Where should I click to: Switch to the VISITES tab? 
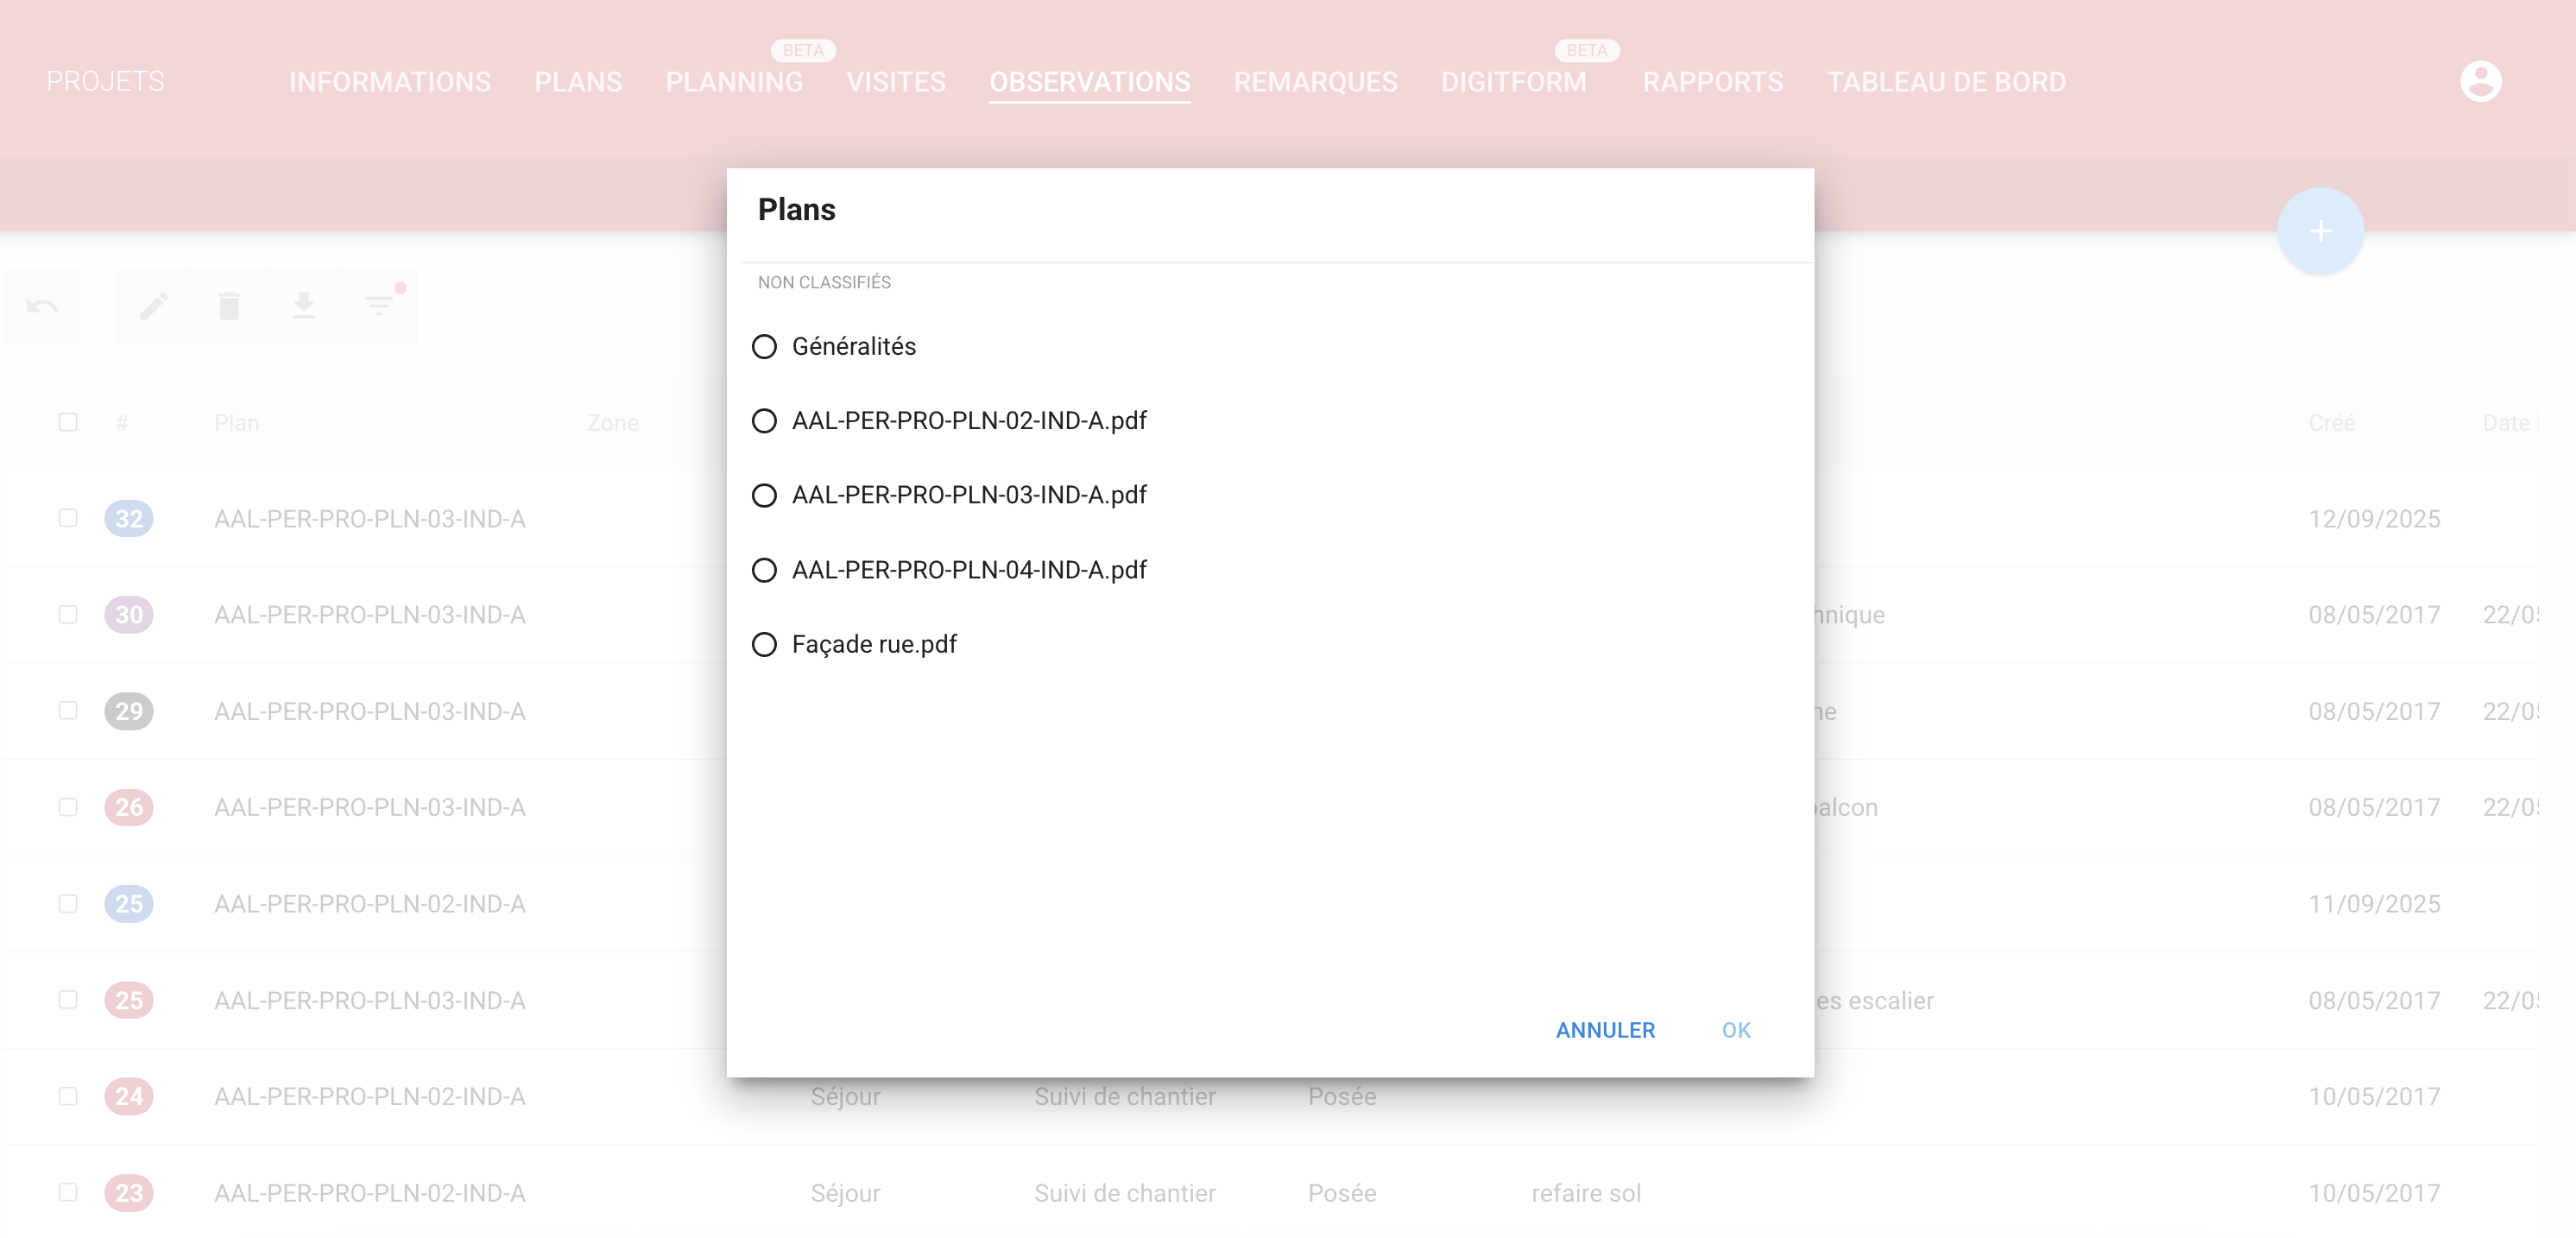(x=896, y=82)
